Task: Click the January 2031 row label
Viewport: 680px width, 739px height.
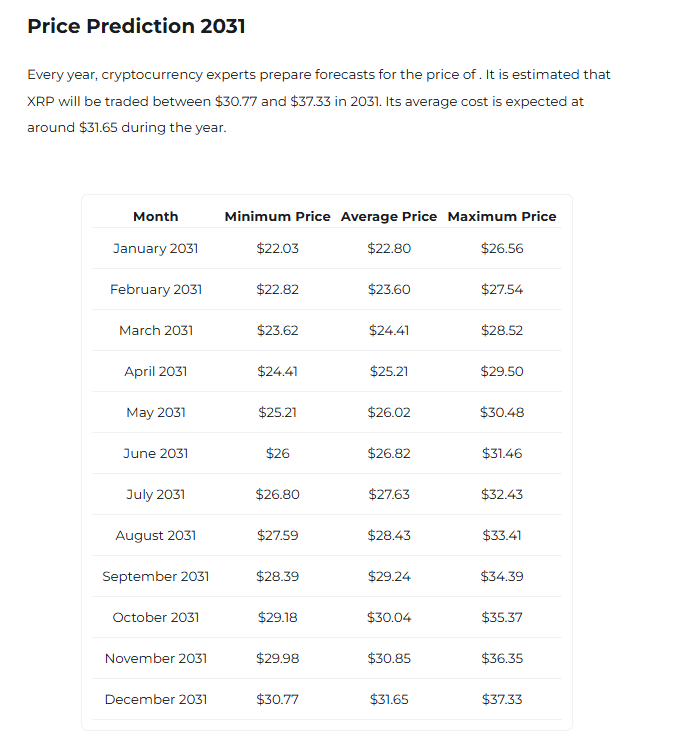Action: point(156,248)
